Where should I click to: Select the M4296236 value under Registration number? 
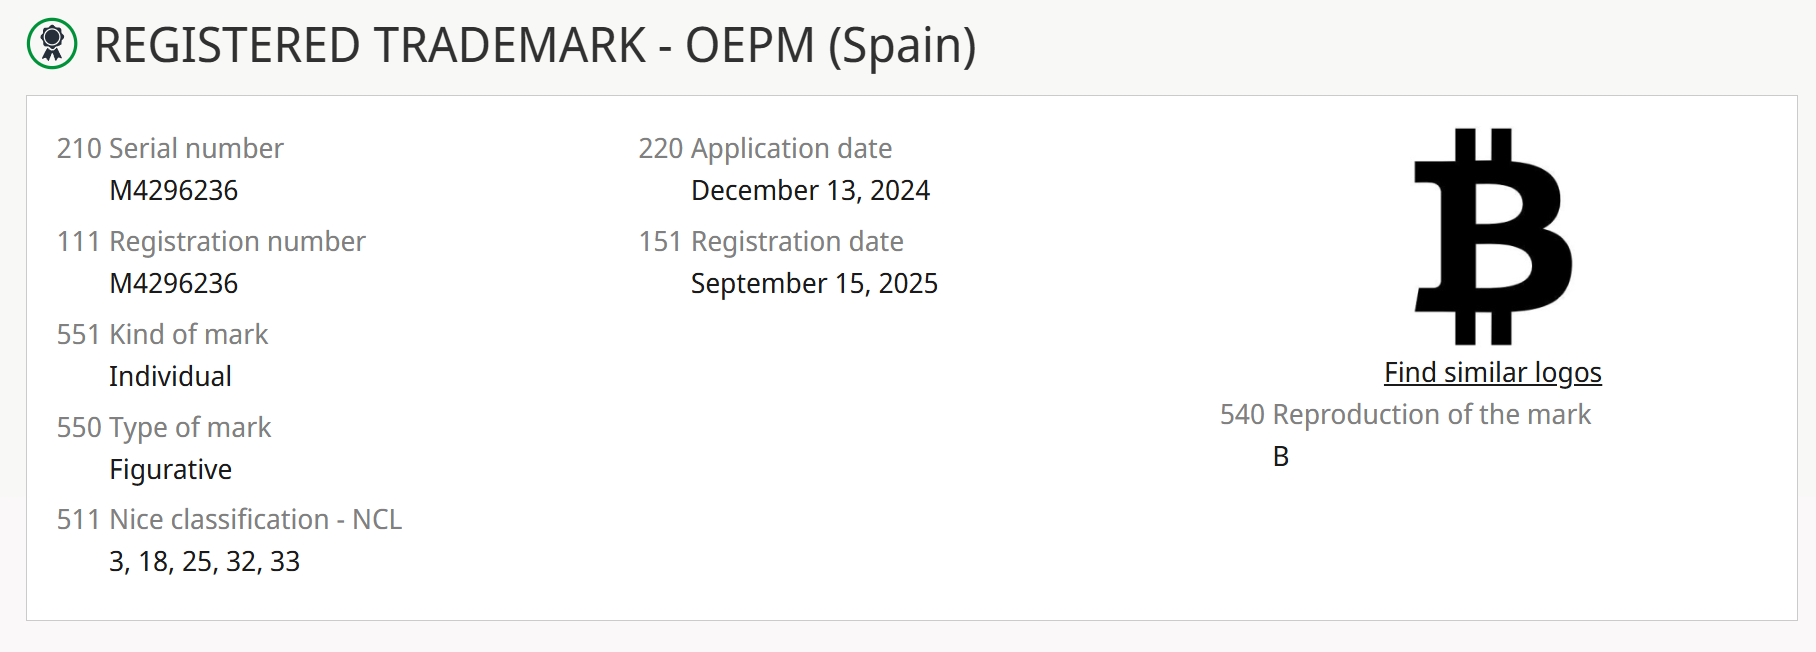coord(174,284)
